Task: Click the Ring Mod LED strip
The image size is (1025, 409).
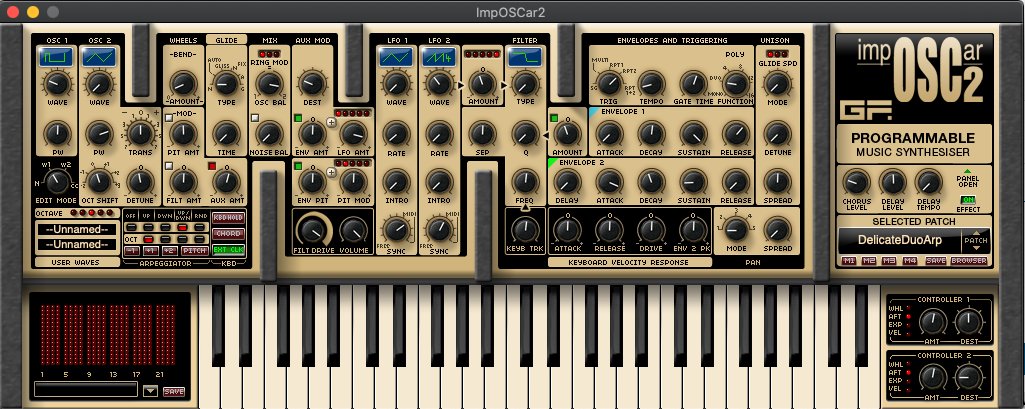Action: 268,54
